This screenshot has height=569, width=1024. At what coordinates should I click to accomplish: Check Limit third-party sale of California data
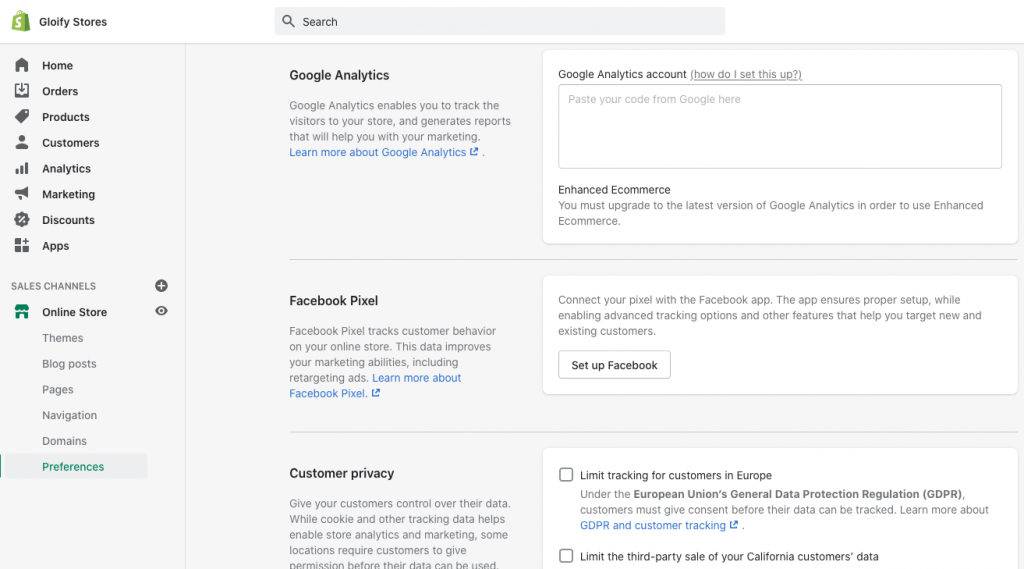tap(566, 556)
